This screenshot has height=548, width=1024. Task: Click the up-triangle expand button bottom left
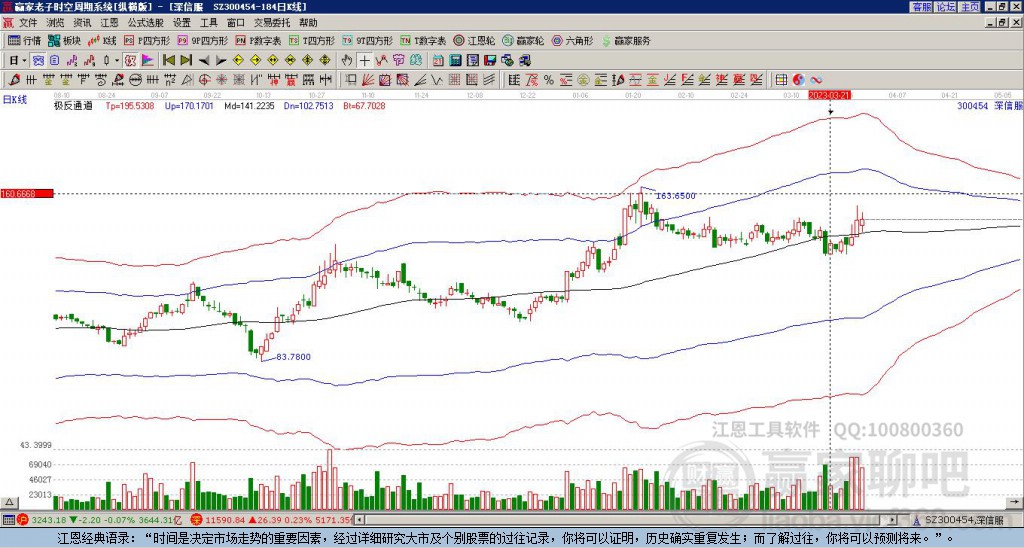(x=8, y=502)
